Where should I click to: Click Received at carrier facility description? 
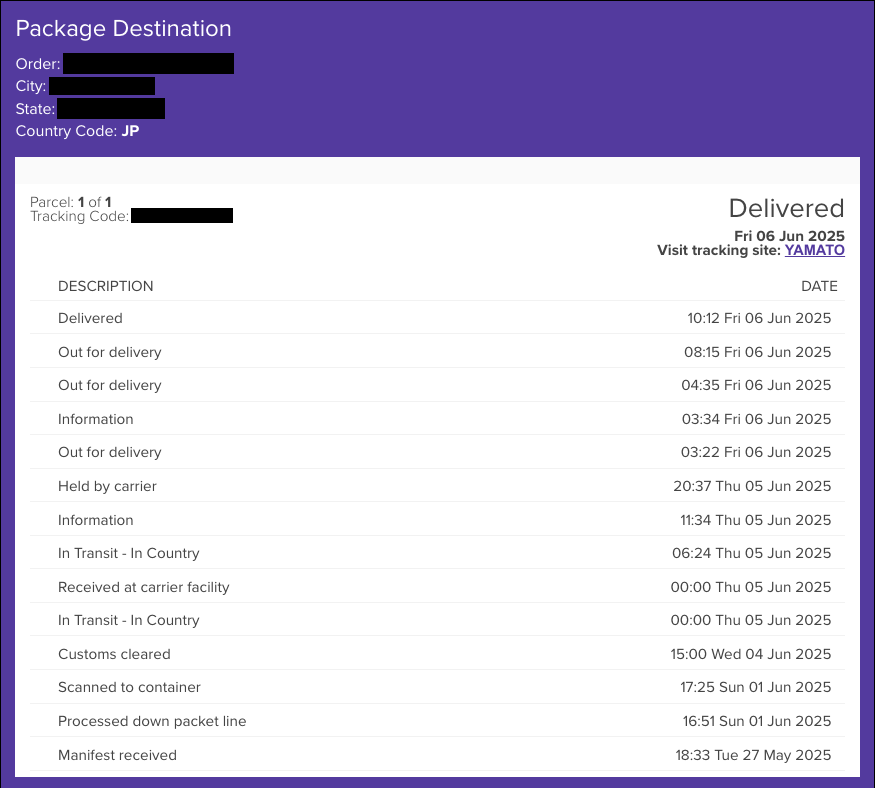[x=144, y=587]
